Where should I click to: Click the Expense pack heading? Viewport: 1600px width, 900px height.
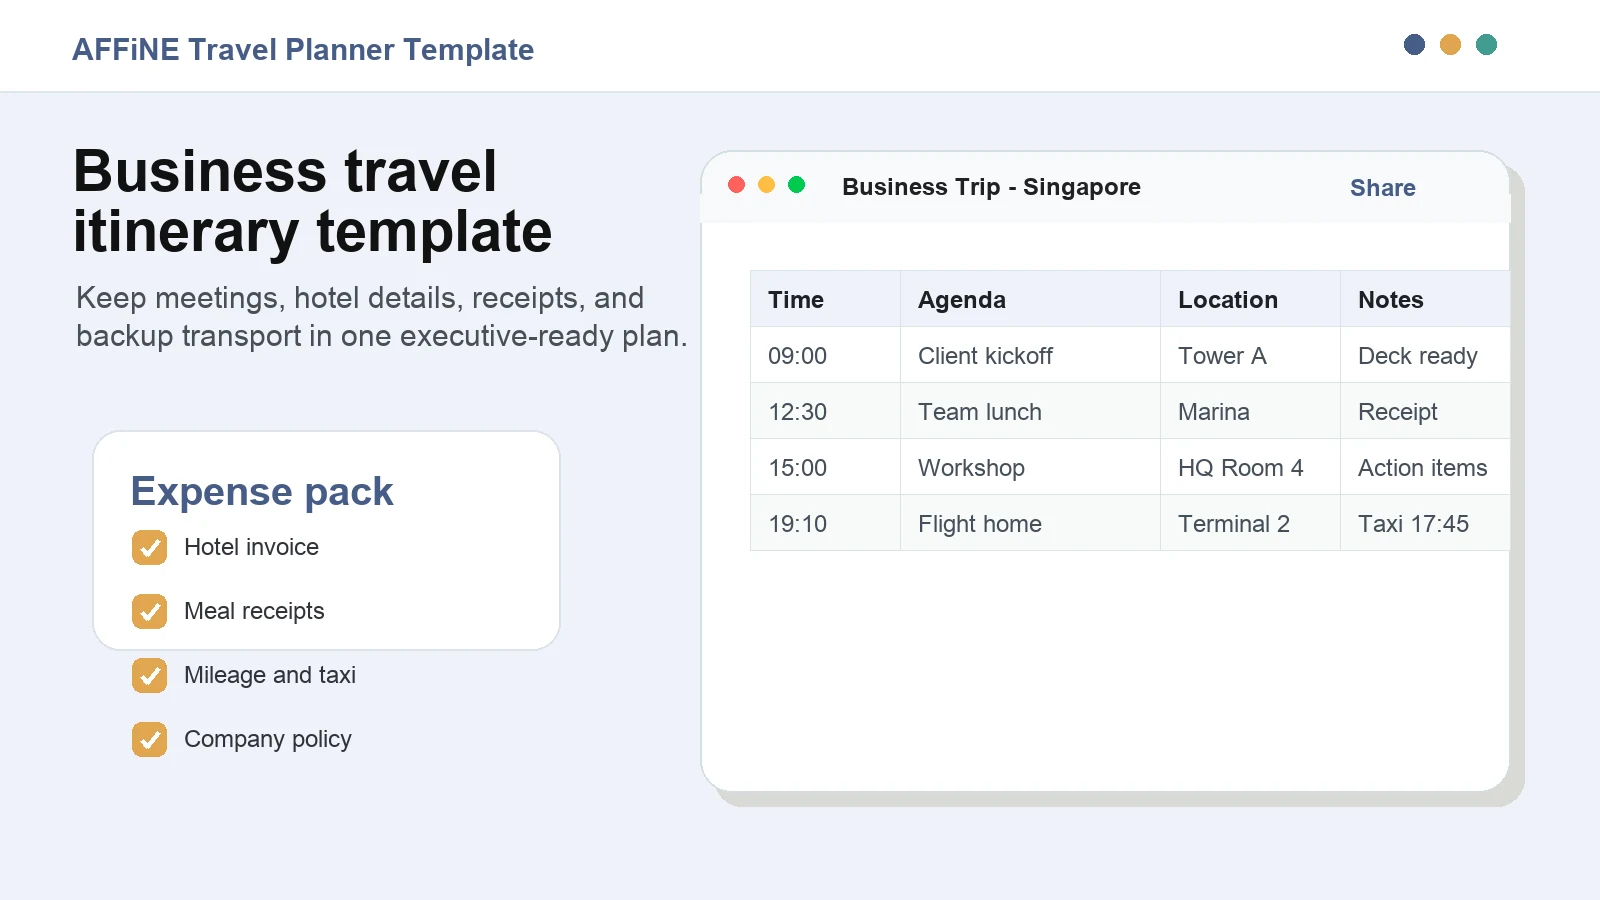(x=262, y=492)
